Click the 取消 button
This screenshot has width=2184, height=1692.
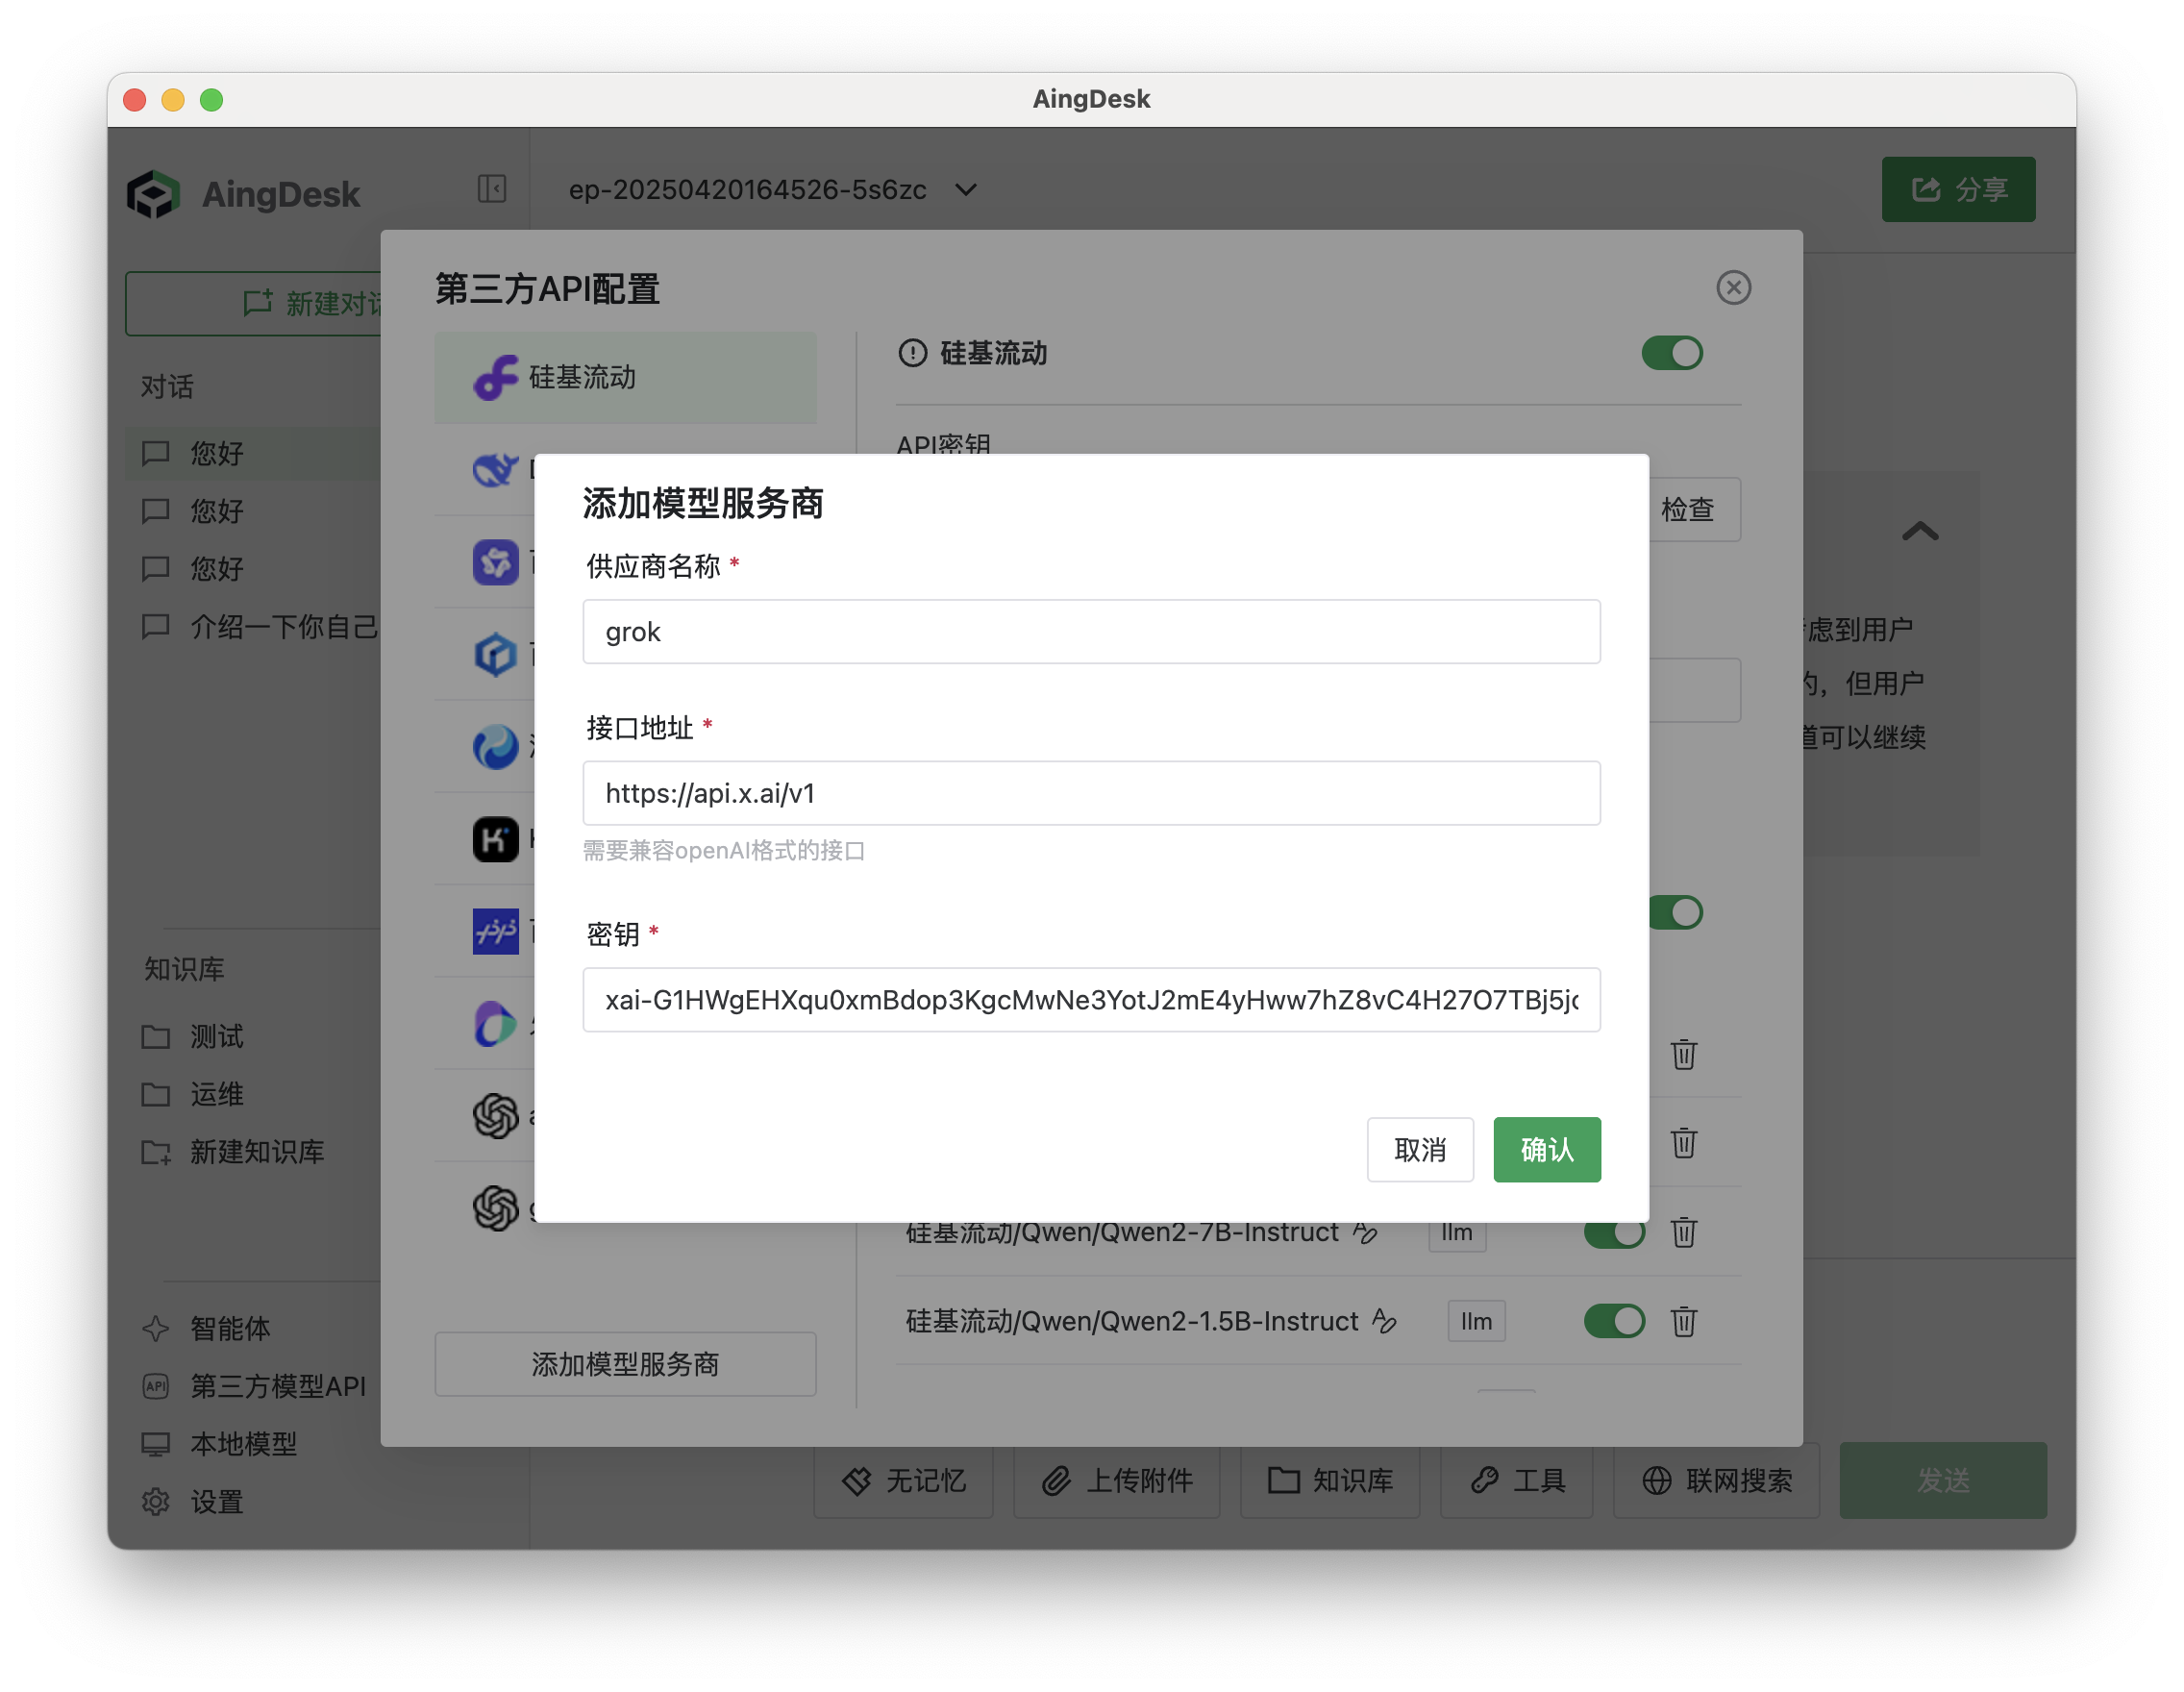[x=1419, y=1150]
